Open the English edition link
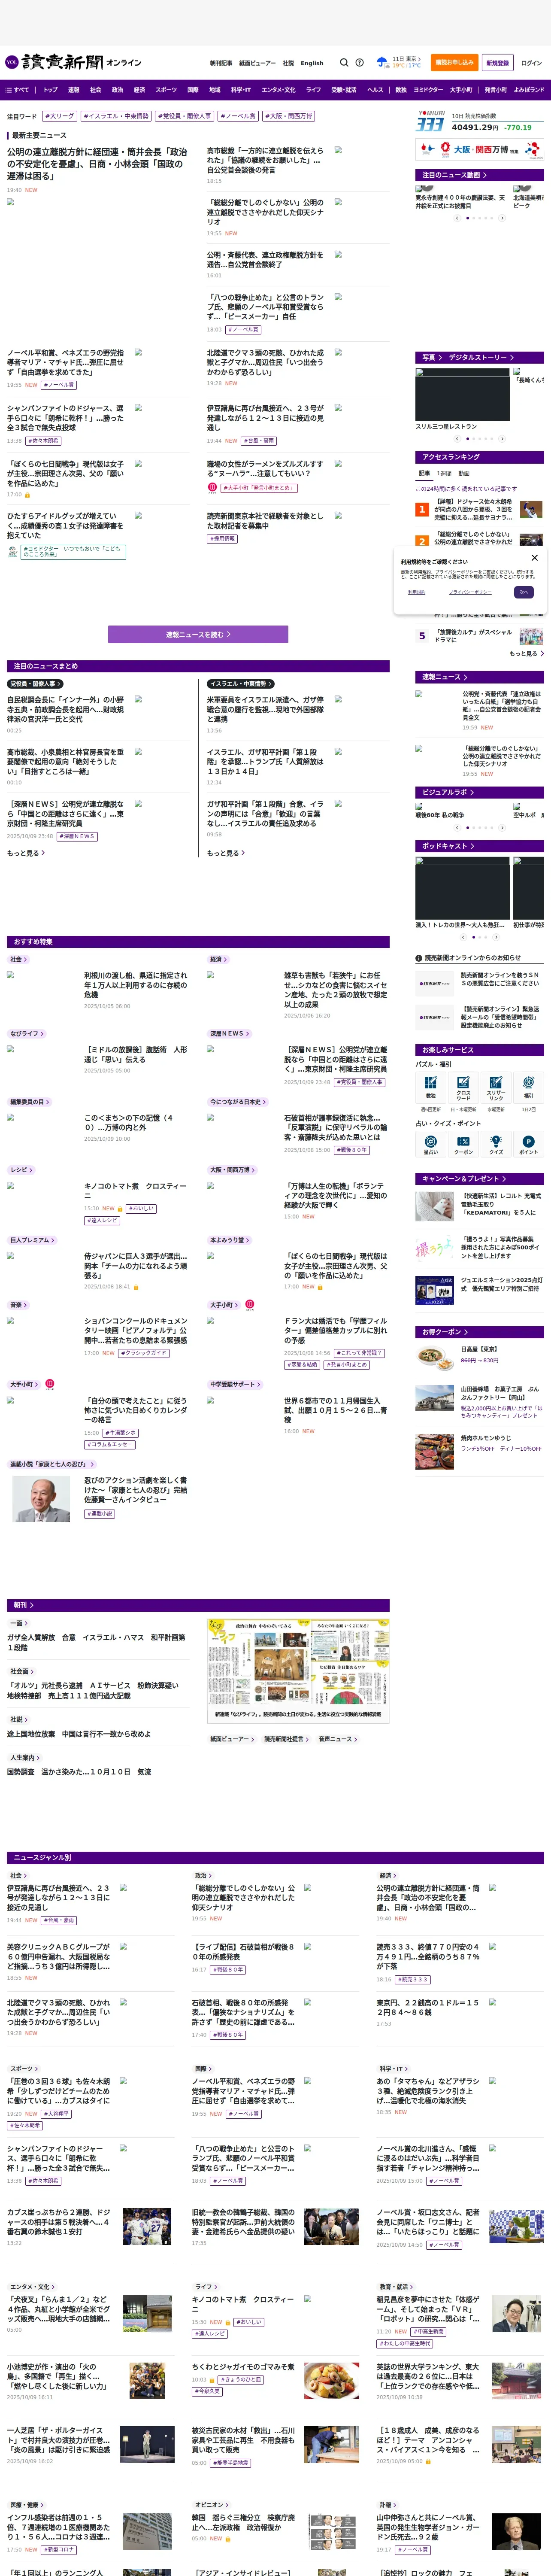Screen dimensions: 551x2576 click(x=312, y=63)
